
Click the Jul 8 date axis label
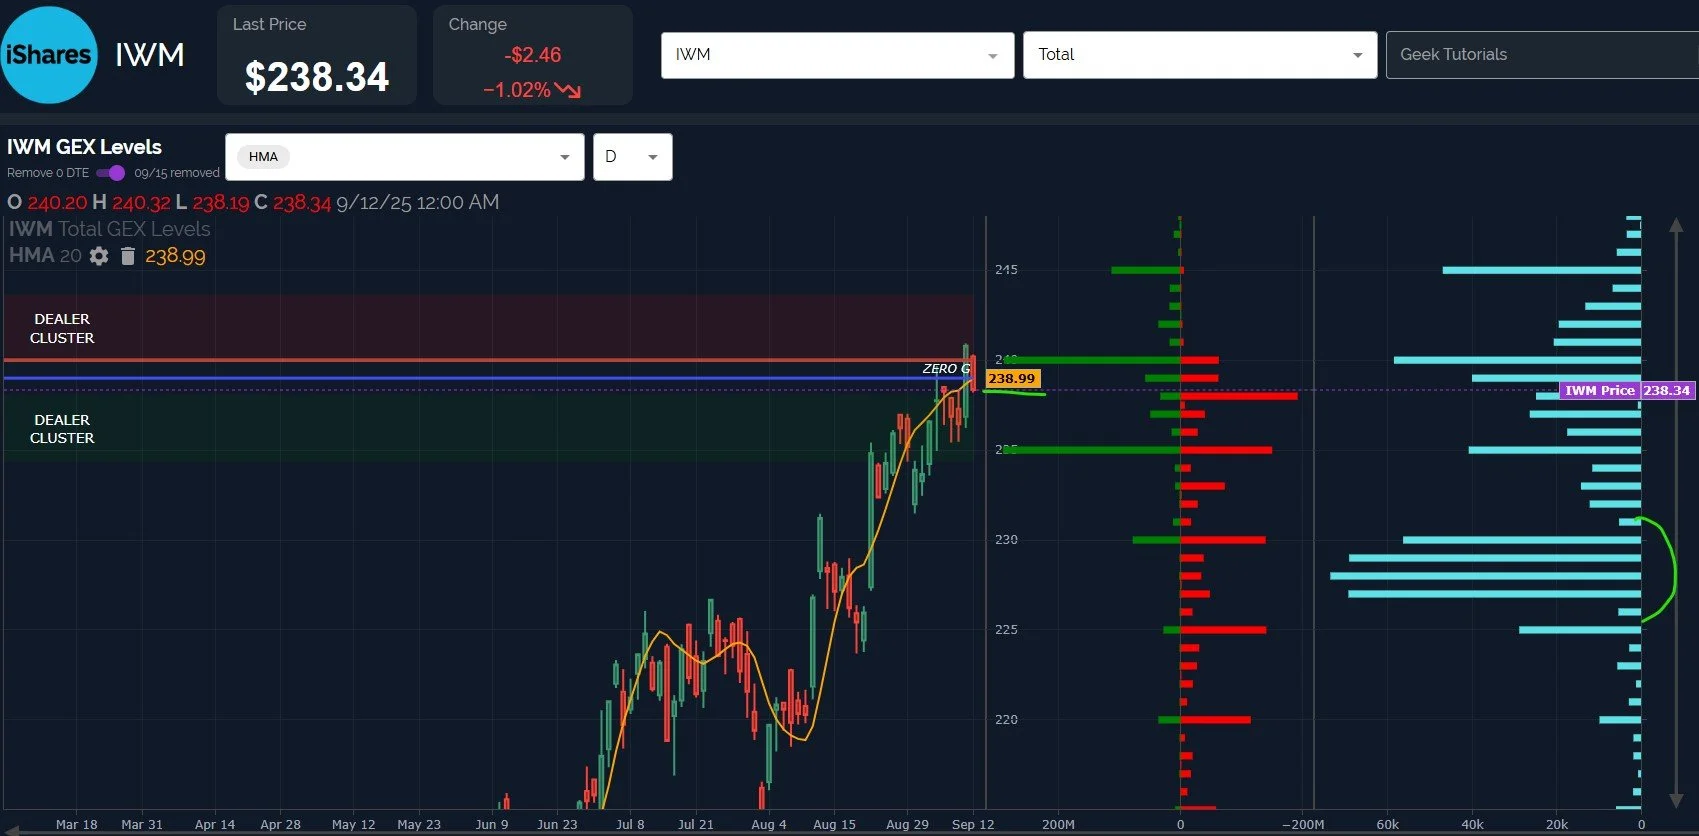click(630, 825)
